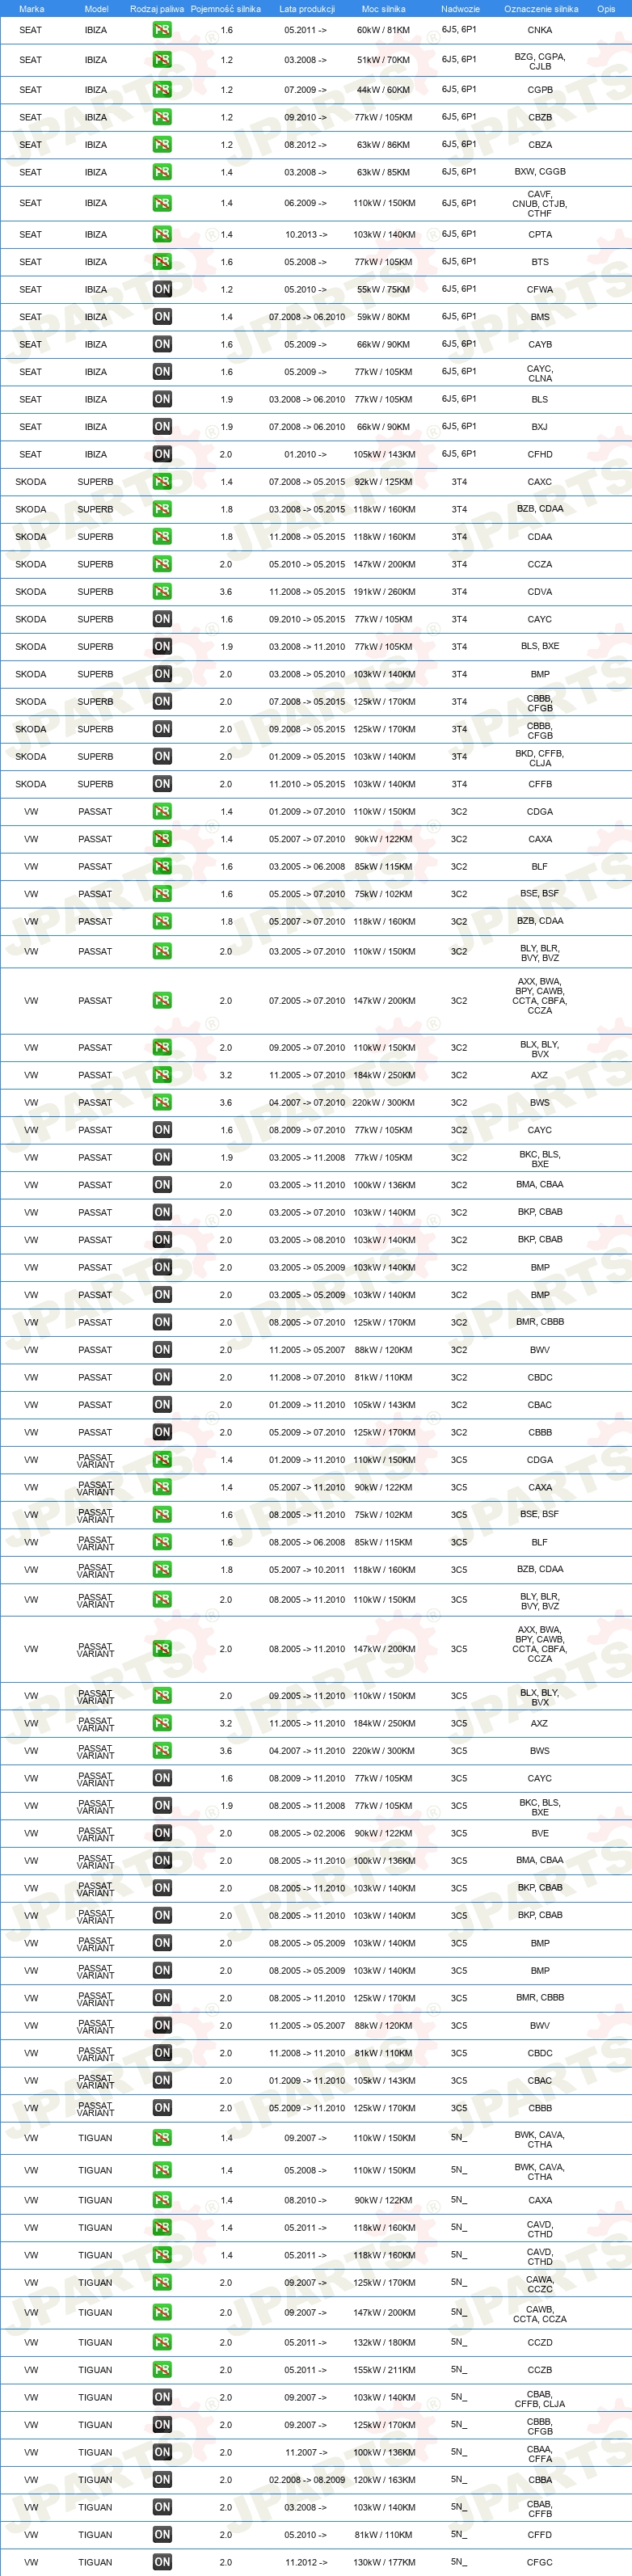The image size is (632, 2576).
Task: Click the 55kW / 75KM power cell
Action: (384, 290)
